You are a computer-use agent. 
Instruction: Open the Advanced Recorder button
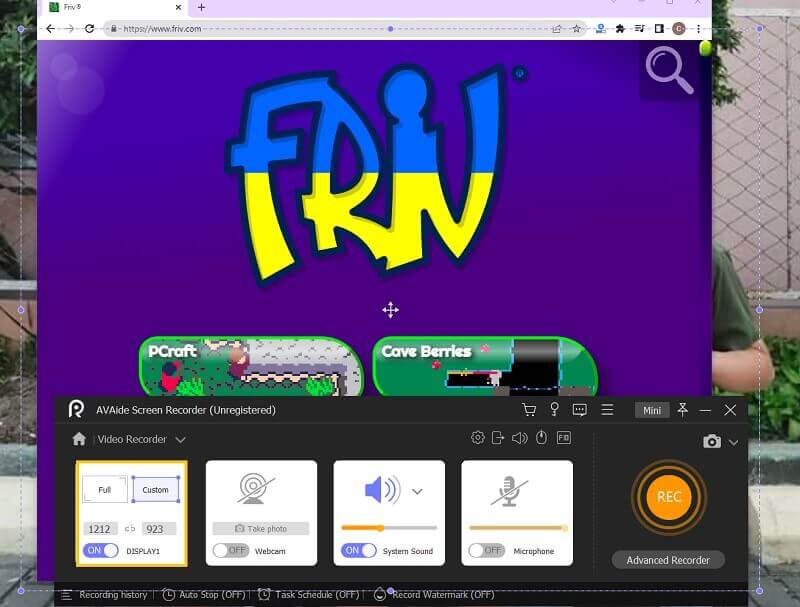click(668, 560)
